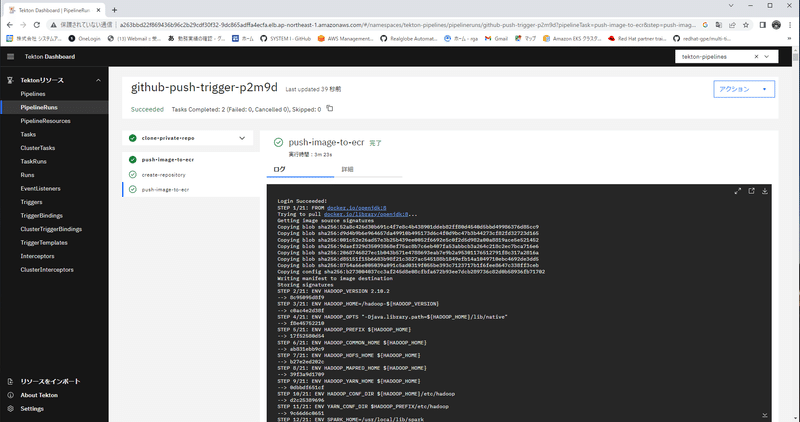Open a new browser tab

pyautogui.click(x=114, y=10)
